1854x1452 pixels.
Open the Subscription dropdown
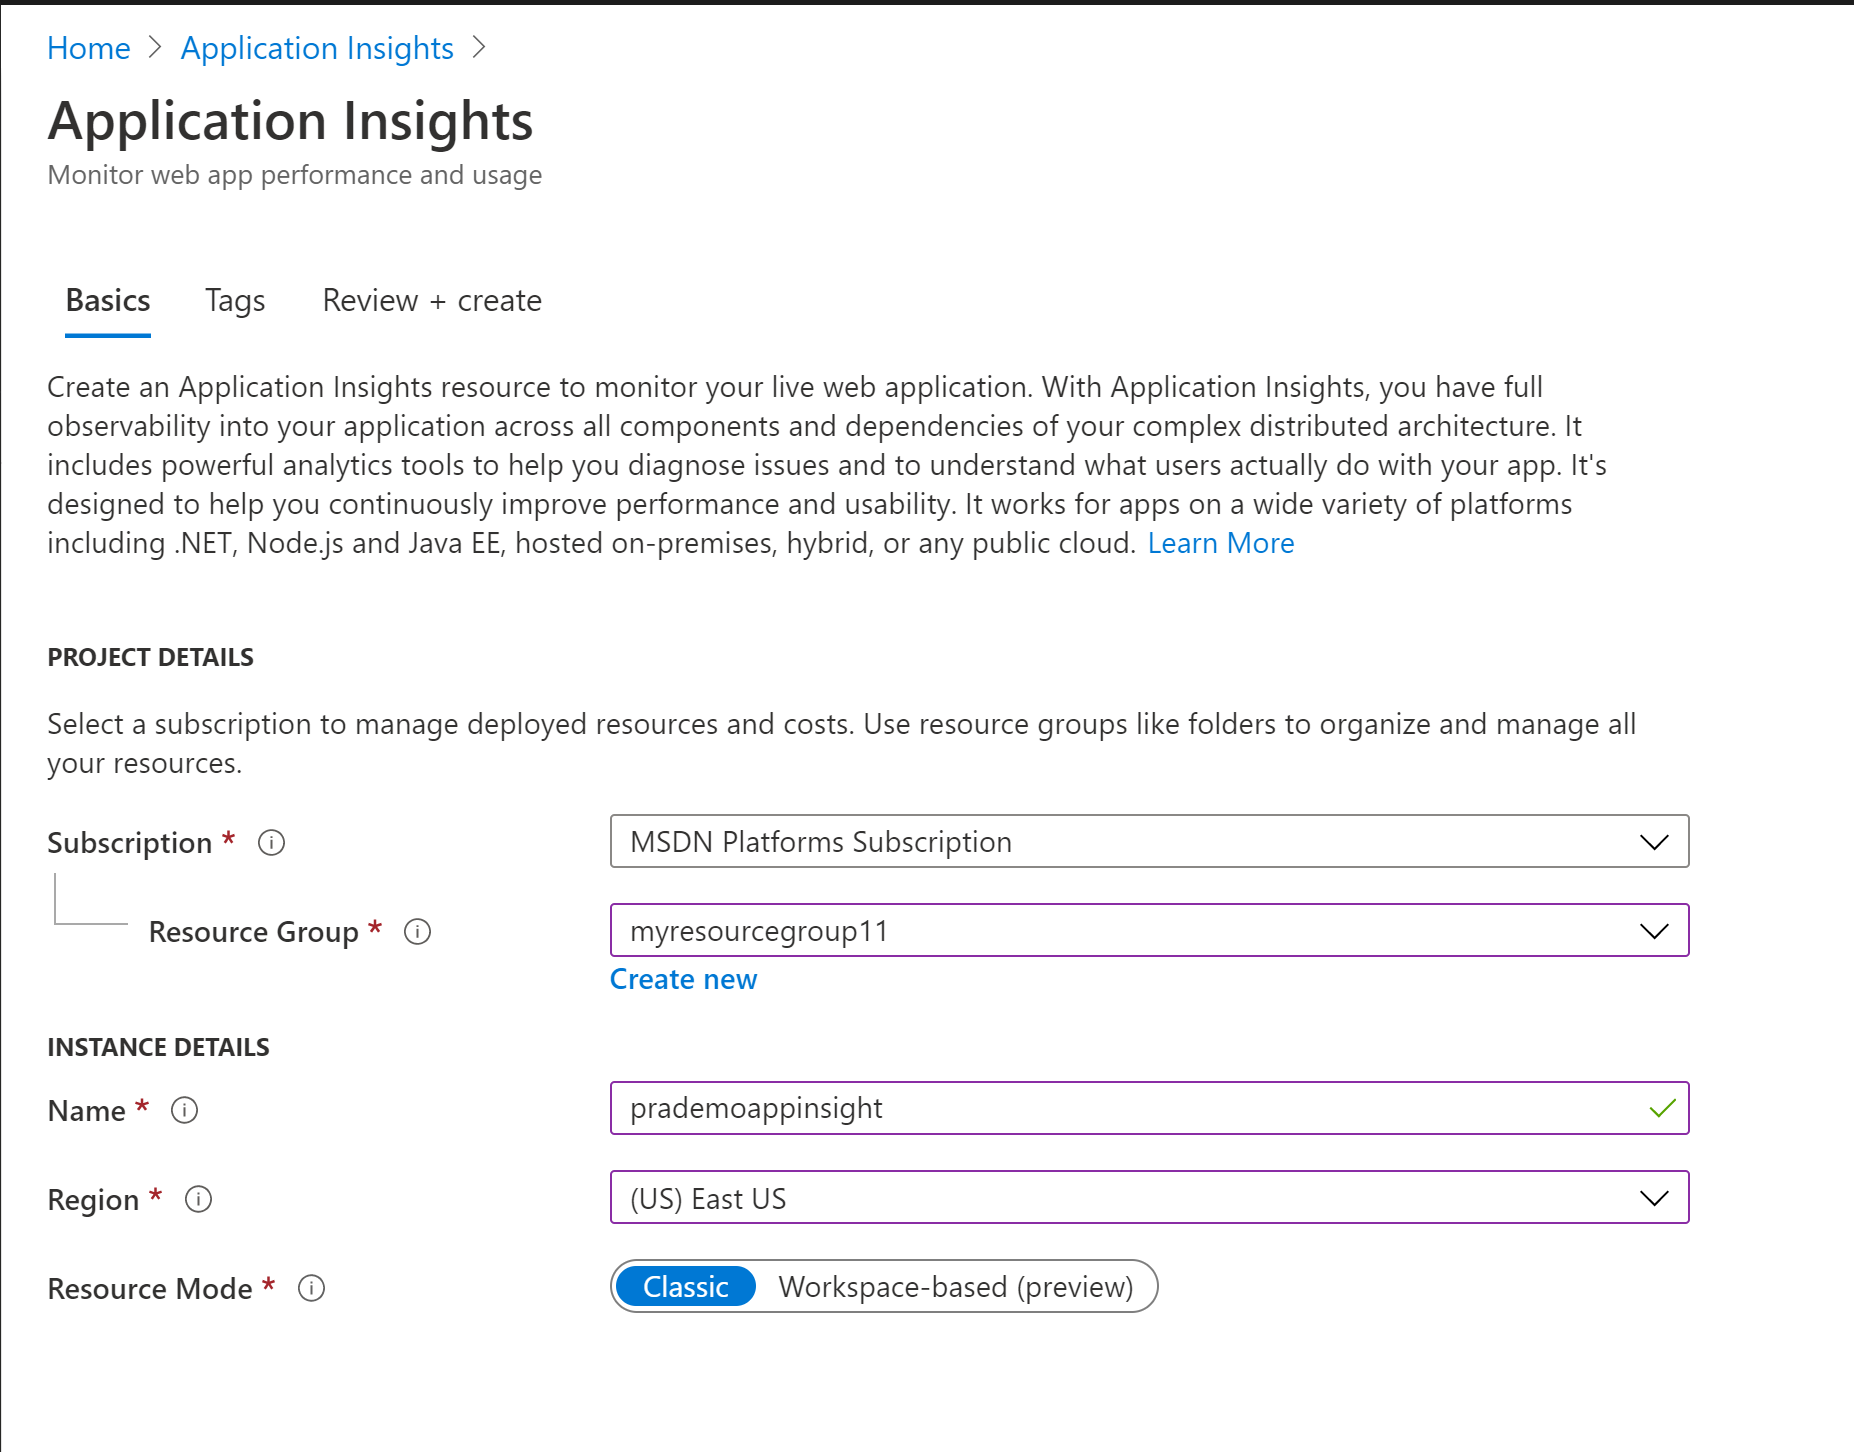(x=1149, y=841)
